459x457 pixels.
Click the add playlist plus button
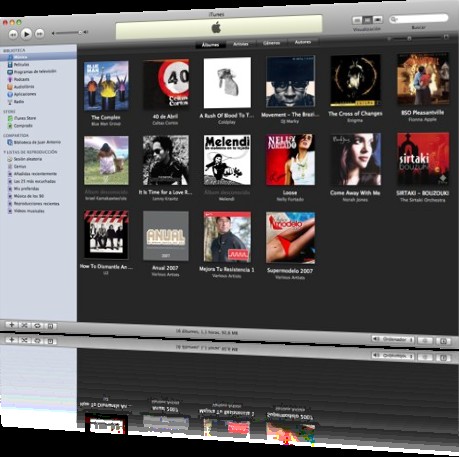tap(11, 325)
